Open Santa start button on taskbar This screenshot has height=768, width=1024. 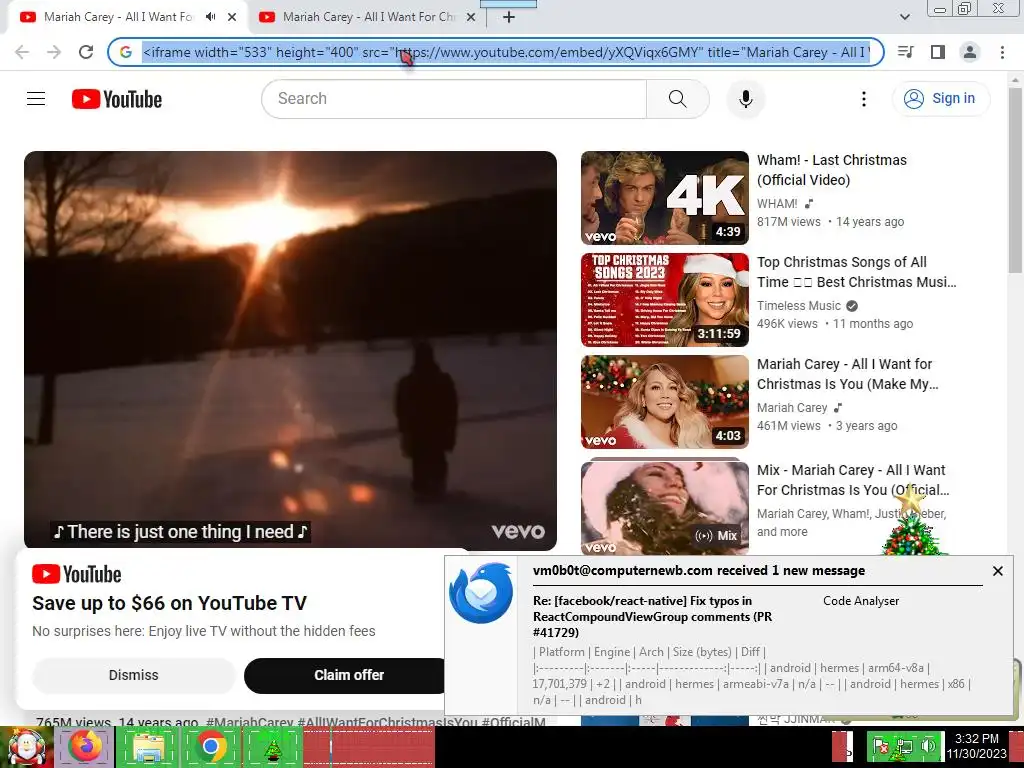click(x=26, y=746)
